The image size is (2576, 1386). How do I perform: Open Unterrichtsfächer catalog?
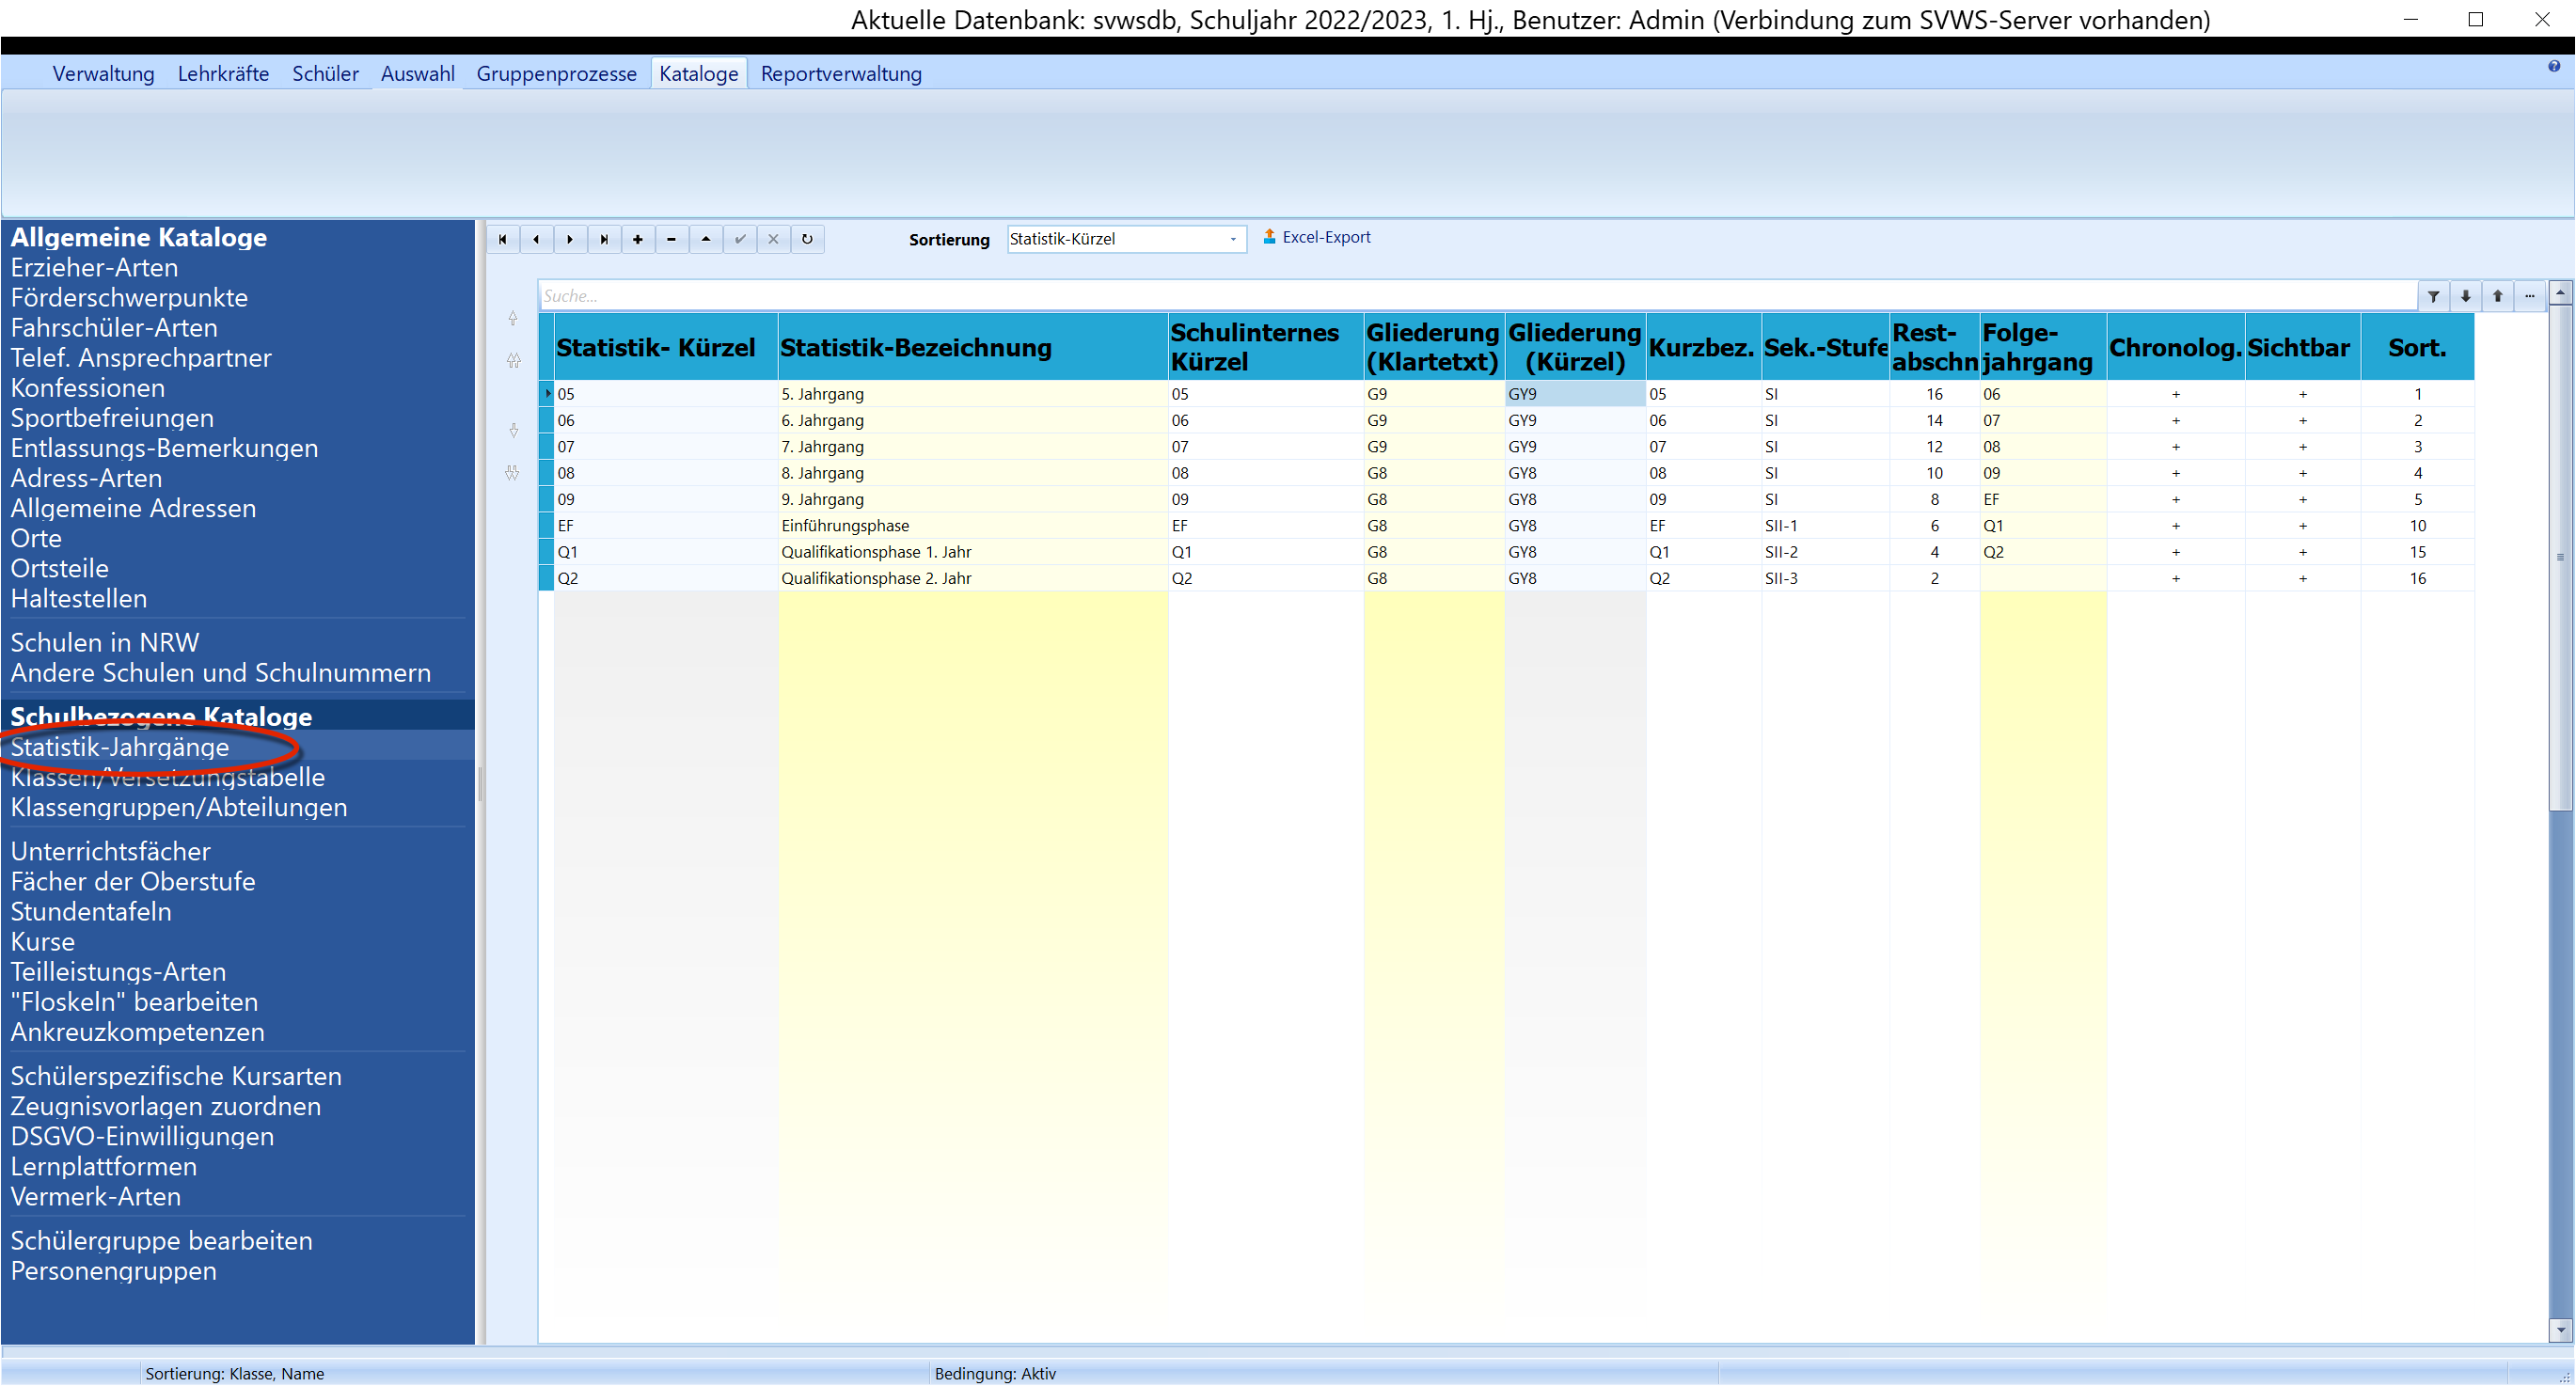[111, 852]
